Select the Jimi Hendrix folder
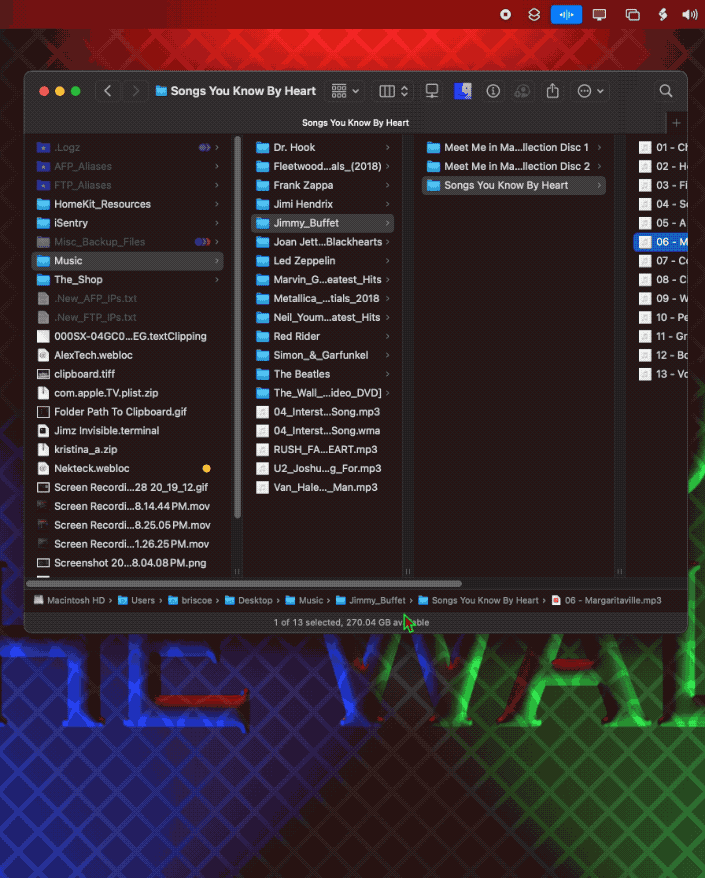Image resolution: width=705 pixels, height=878 pixels. pyautogui.click(x=323, y=204)
